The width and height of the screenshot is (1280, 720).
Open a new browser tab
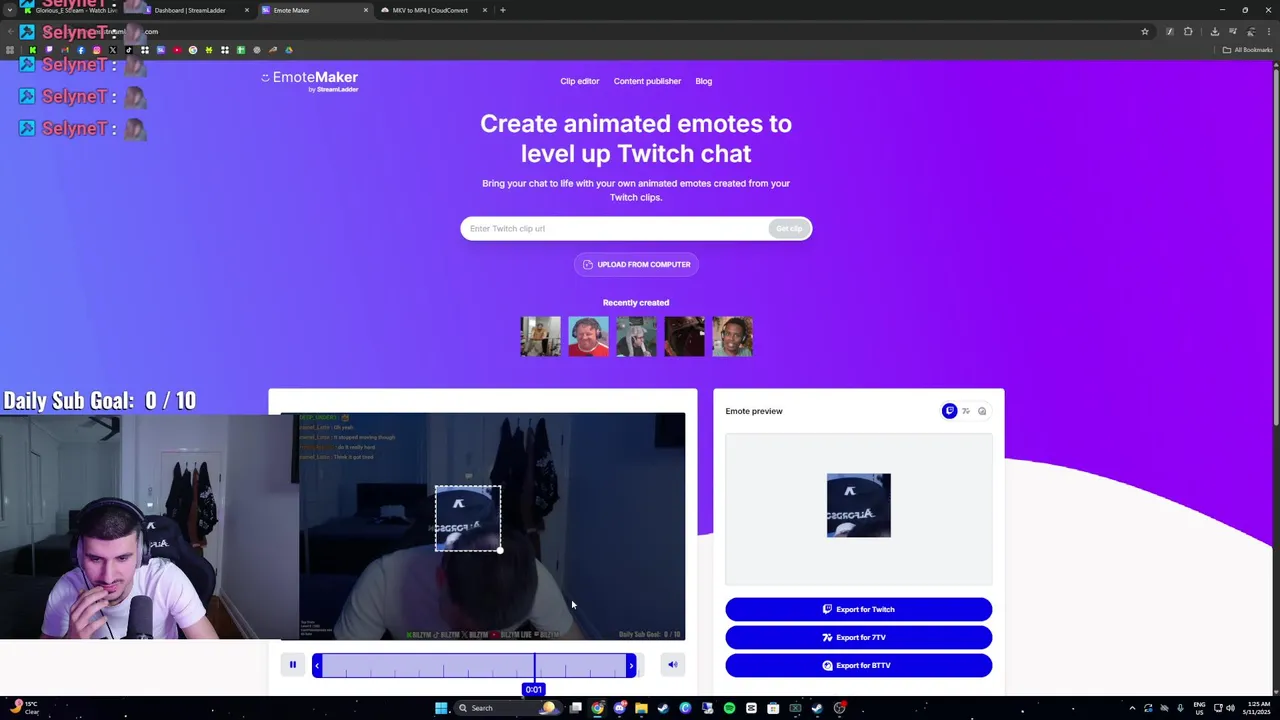click(x=503, y=10)
